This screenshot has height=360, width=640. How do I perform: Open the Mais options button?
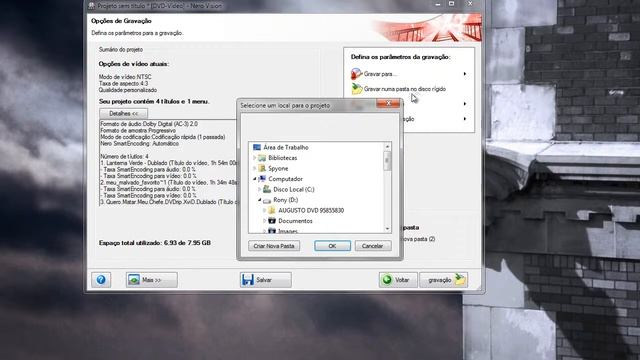[151, 280]
